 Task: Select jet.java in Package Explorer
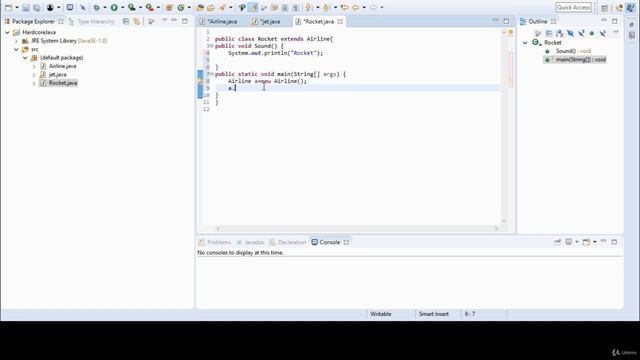[x=58, y=75]
